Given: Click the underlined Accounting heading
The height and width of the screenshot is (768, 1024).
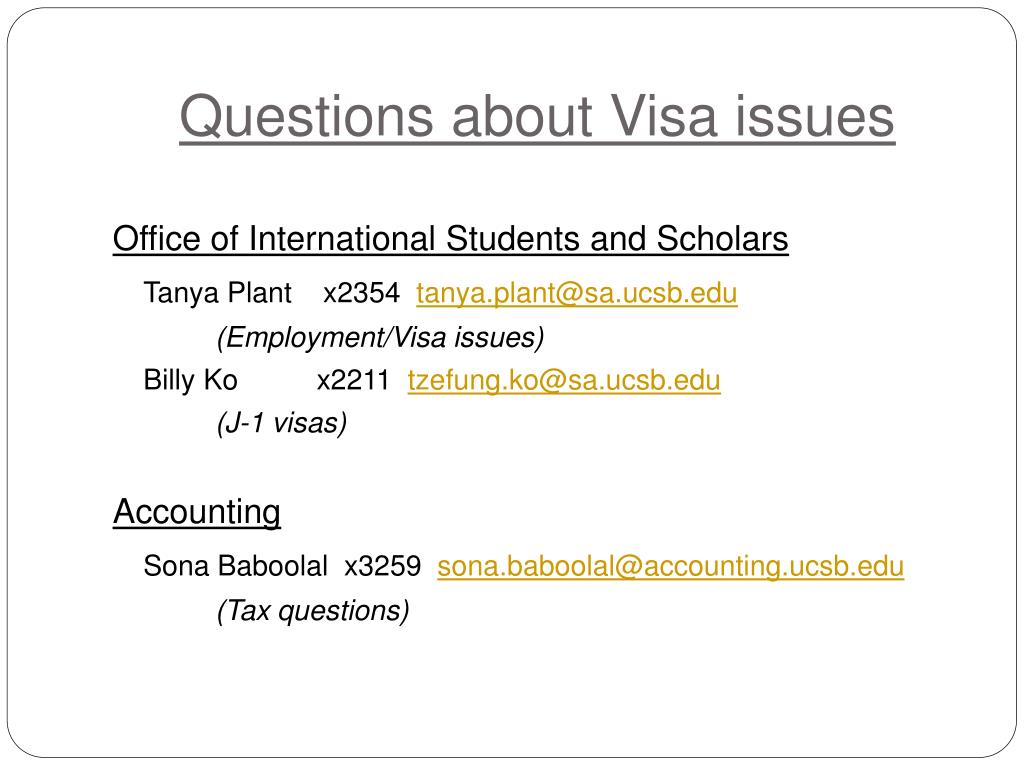Looking at the screenshot, I should pyautogui.click(x=197, y=512).
